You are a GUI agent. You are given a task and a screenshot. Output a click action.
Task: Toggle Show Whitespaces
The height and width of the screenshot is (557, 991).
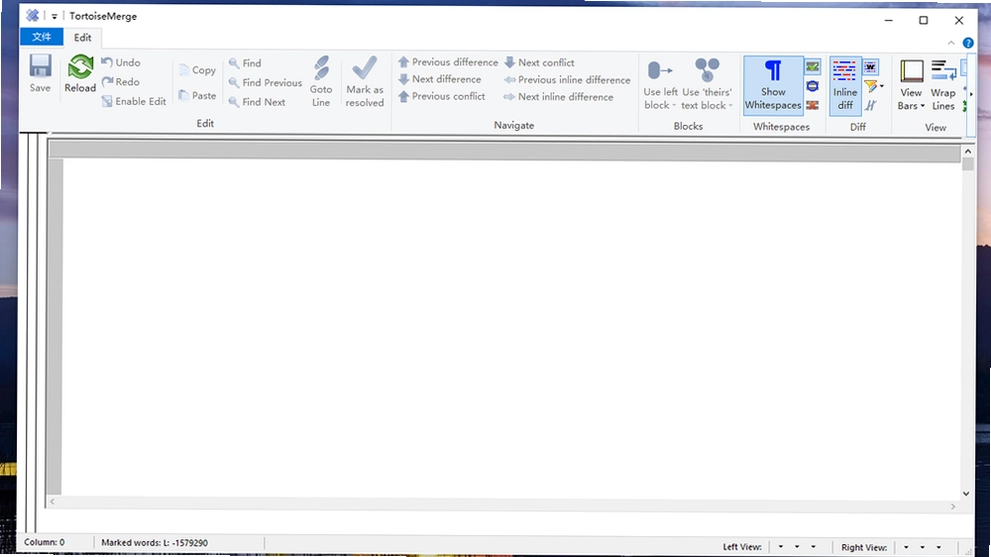click(x=773, y=85)
